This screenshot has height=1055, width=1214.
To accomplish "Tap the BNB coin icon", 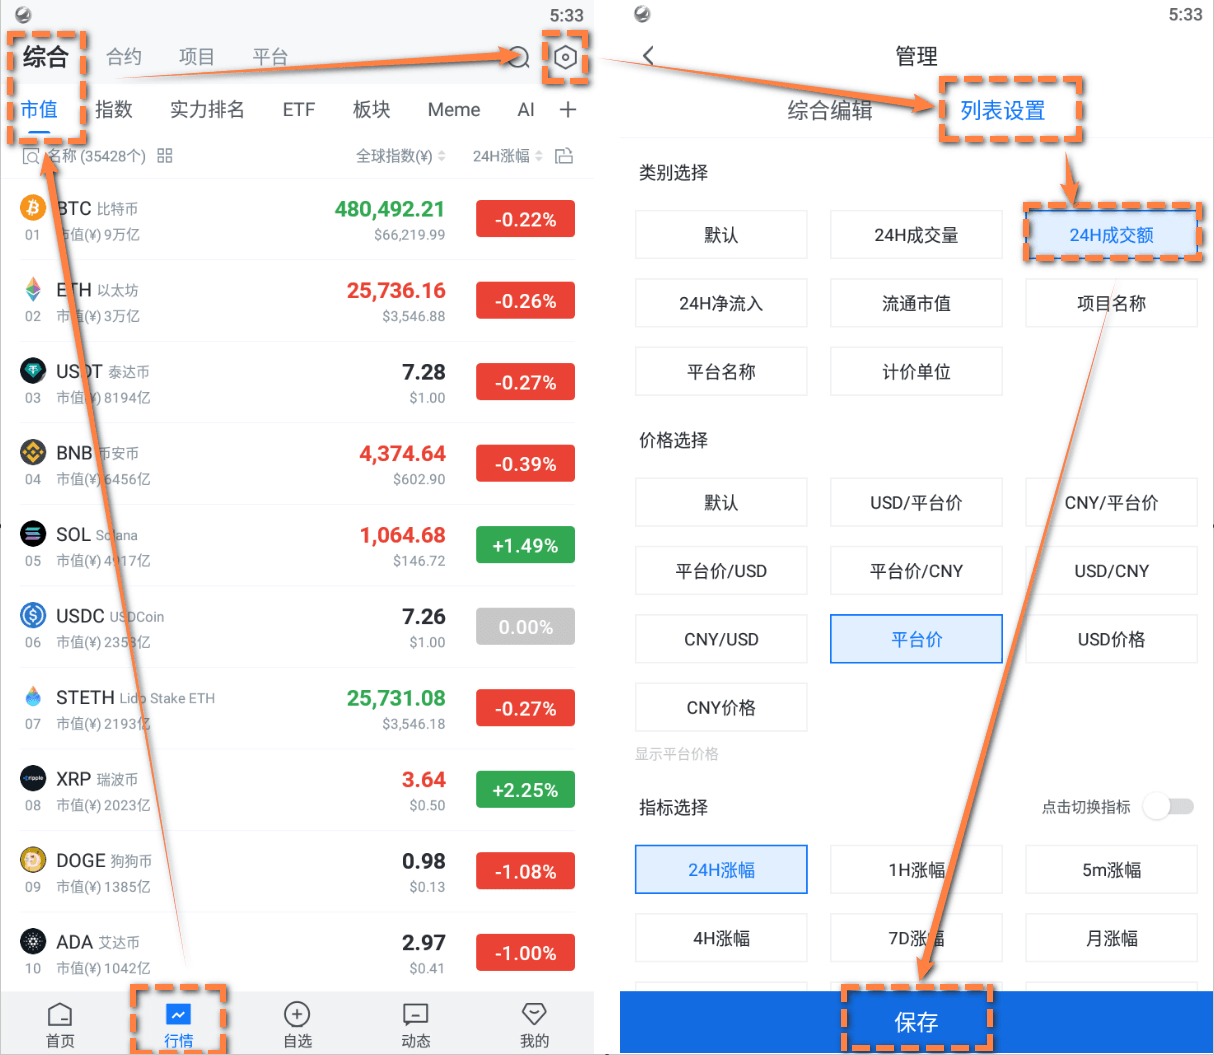I will click(x=33, y=452).
